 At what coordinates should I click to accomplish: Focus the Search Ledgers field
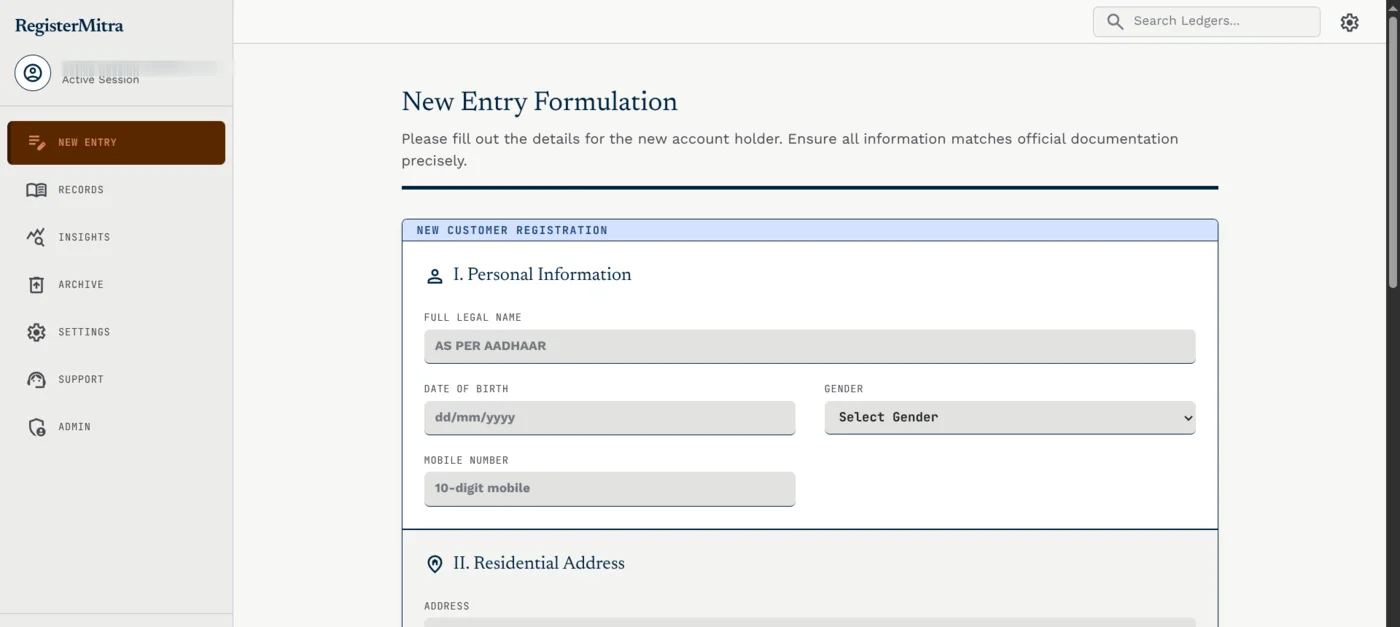click(1206, 21)
